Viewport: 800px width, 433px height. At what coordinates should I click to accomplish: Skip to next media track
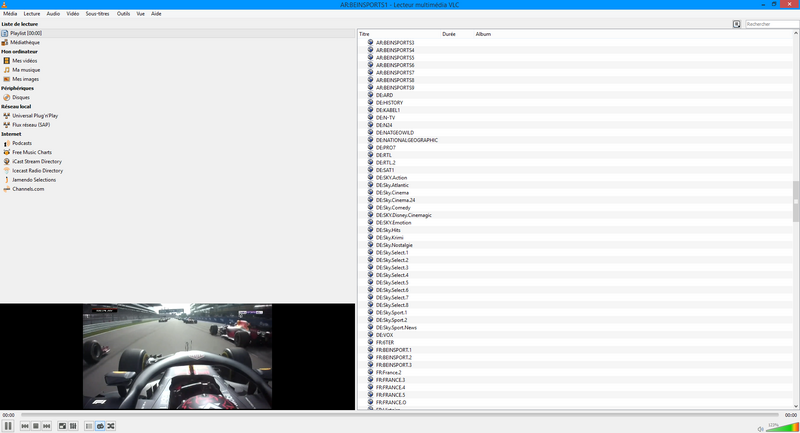click(x=46, y=426)
